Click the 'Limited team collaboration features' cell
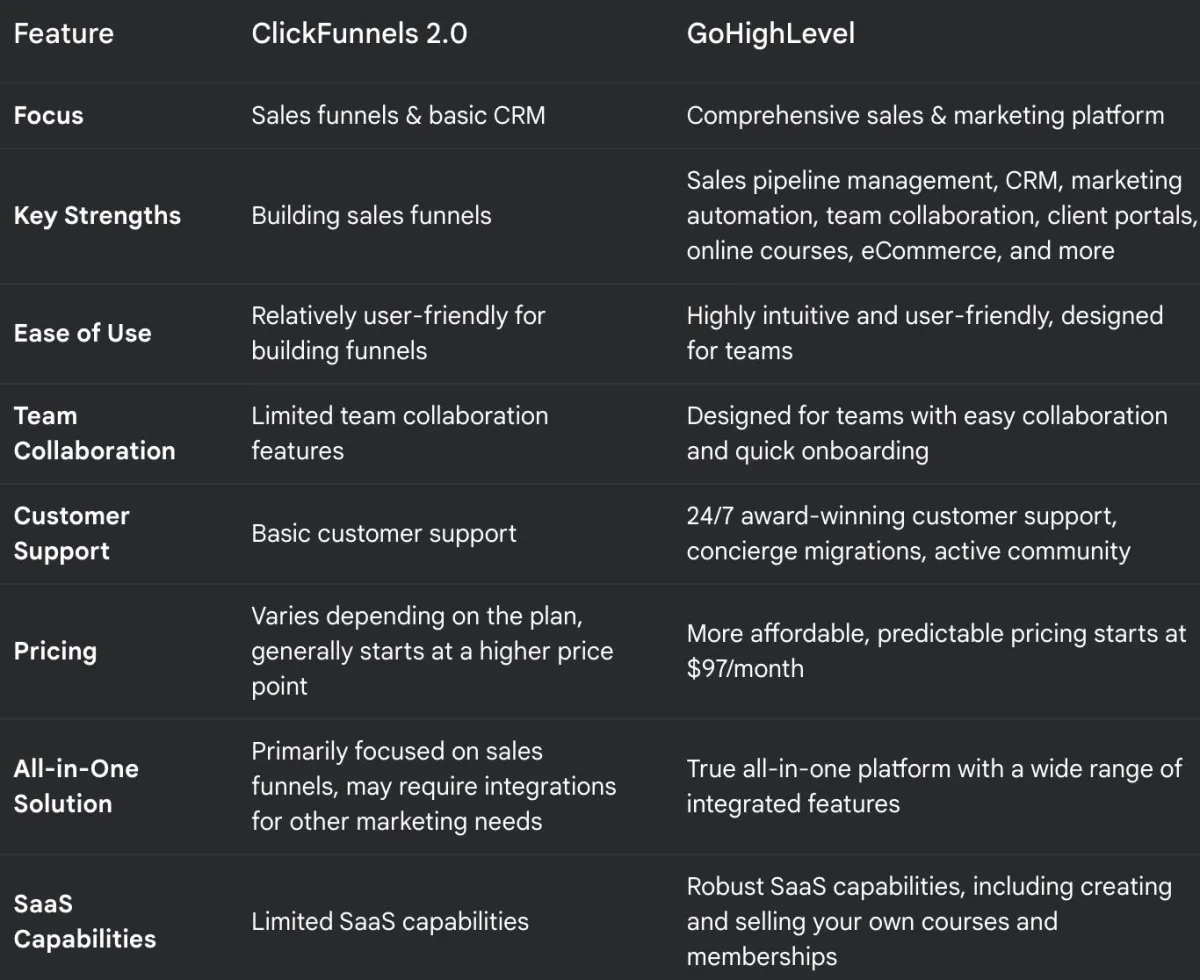The image size is (1200, 980). point(399,433)
